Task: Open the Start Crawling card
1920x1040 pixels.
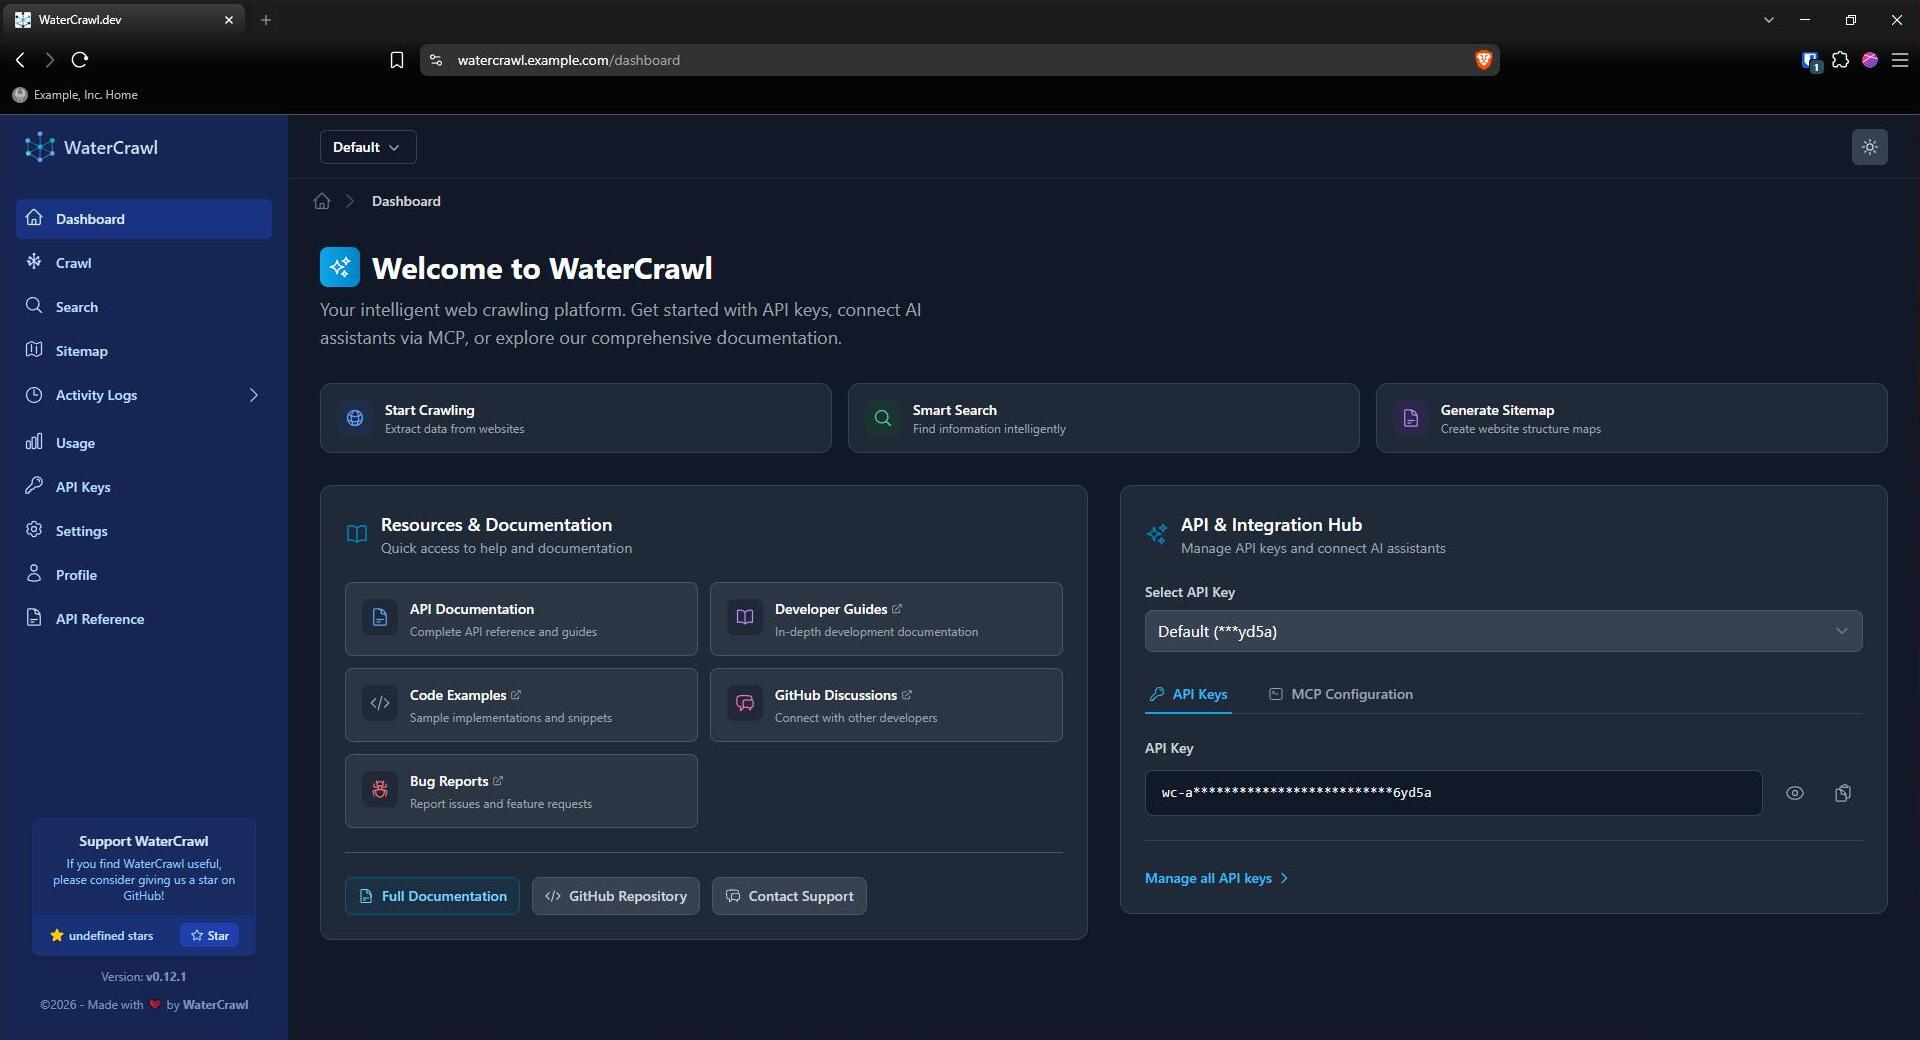Action: (576, 418)
